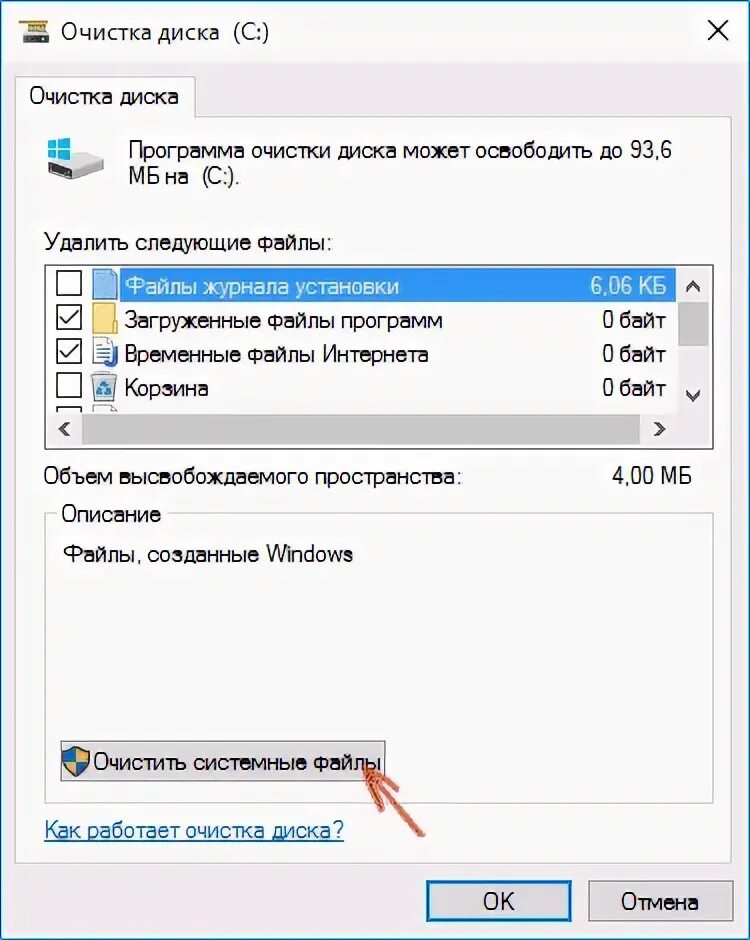This screenshot has height=940, width=750.
Task: Click the document icon for Временные файлы Интернета
Action: coord(104,352)
